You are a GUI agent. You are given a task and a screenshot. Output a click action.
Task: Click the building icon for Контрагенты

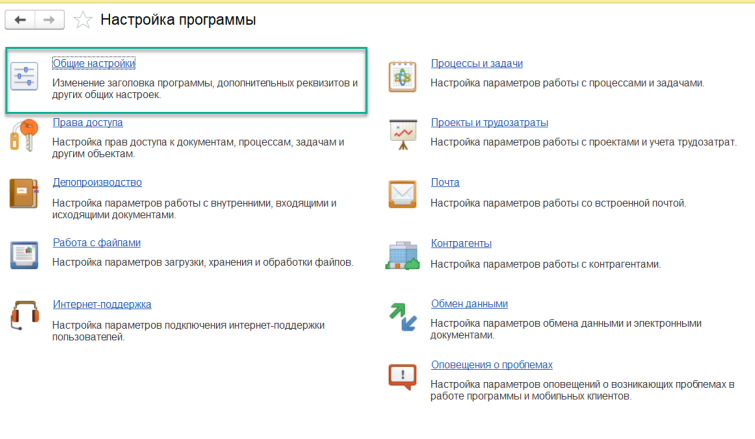click(x=402, y=255)
